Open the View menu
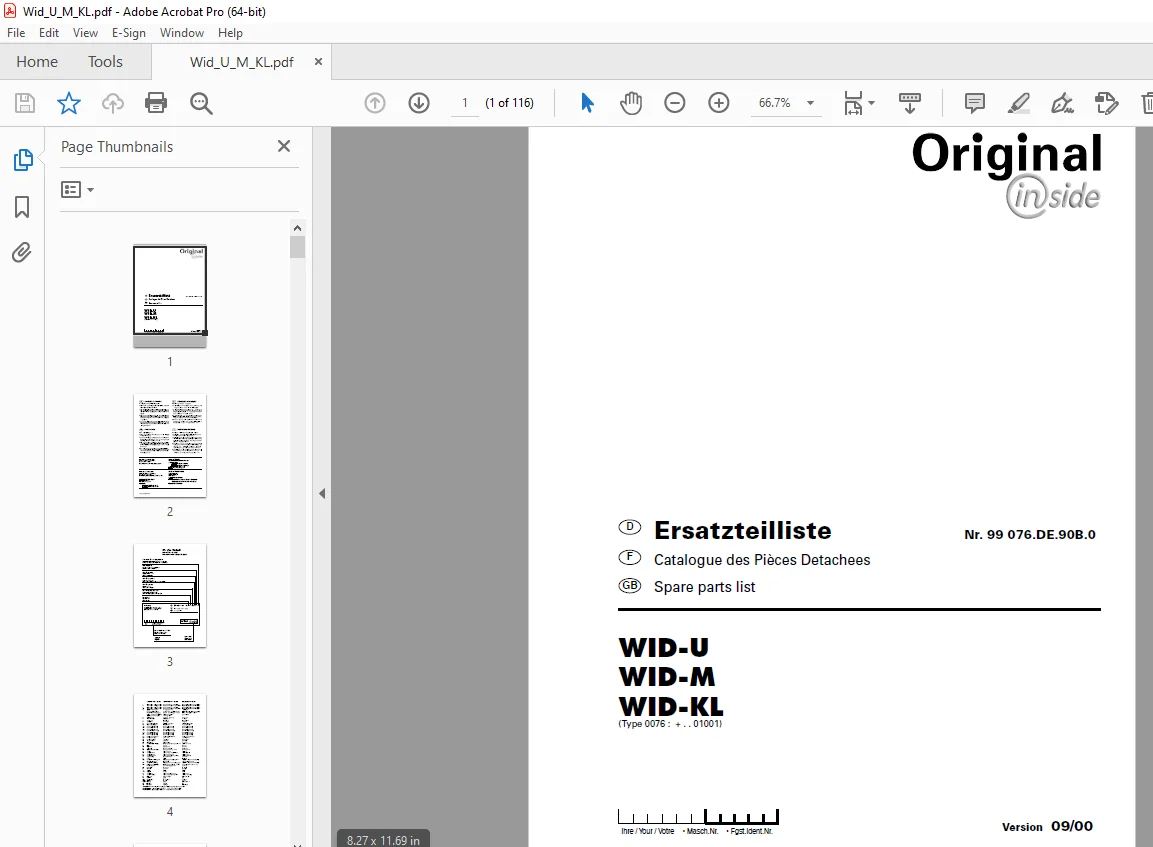Viewport: 1153px width, 847px height. tap(85, 33)
